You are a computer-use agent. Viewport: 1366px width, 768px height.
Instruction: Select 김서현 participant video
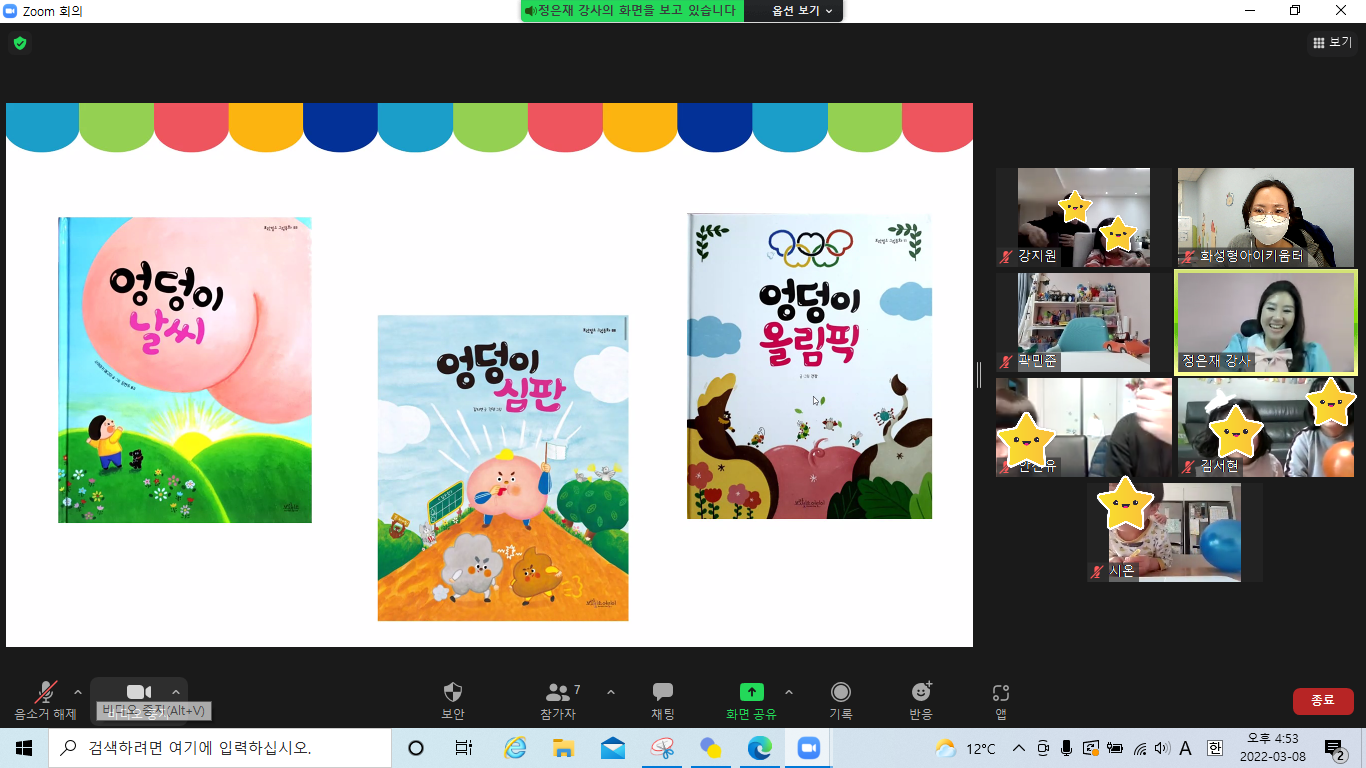point(1265,427)
